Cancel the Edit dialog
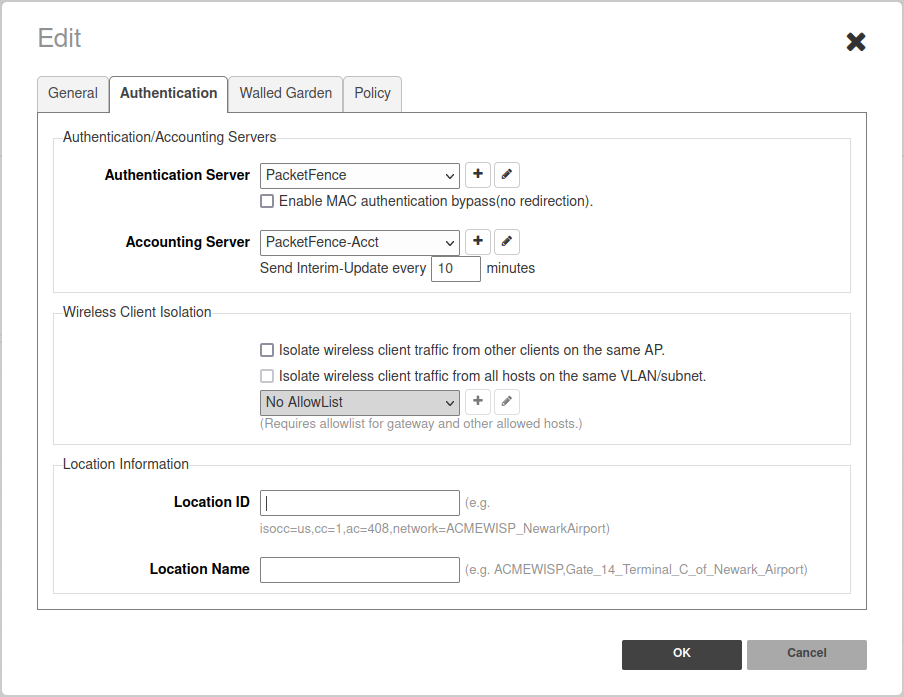Screen dimensions: 904x697 point(806,654)
